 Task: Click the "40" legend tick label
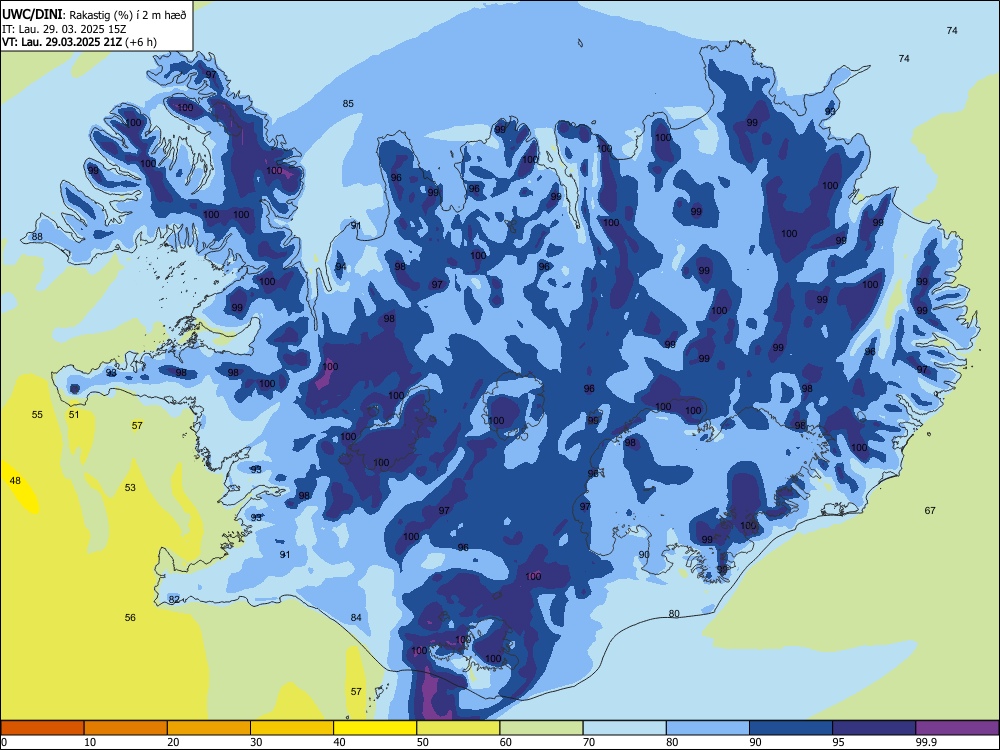[x=339, y=742]
